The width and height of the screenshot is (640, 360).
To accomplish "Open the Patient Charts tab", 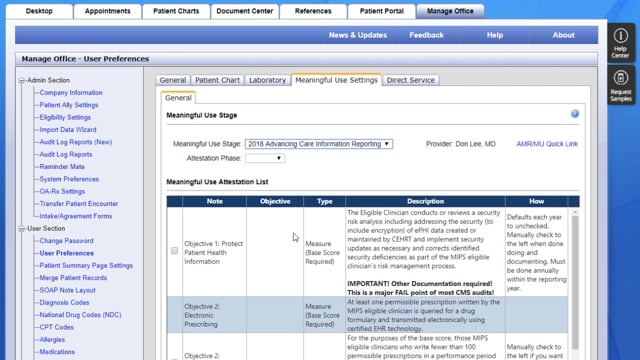I will pos(176,11).
